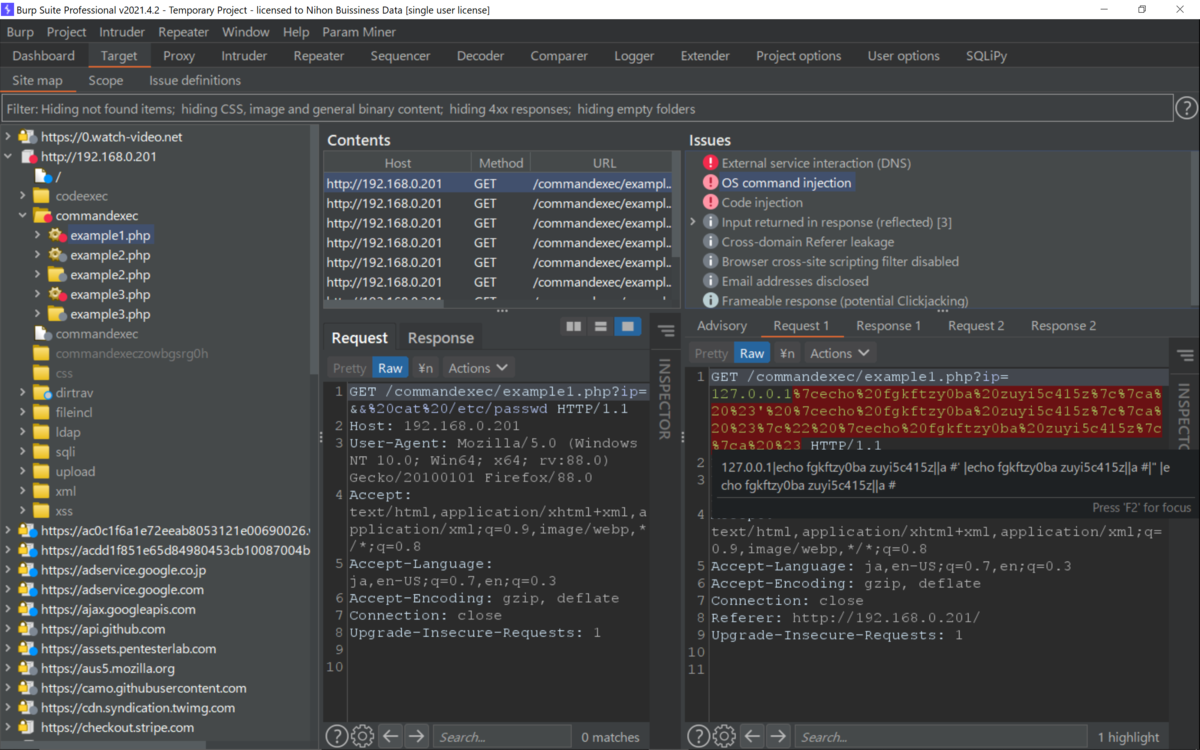Screen dimensions: 1200x750
Task: Expand the https://0.watch-video.net tree node
Action: point(9,137)
